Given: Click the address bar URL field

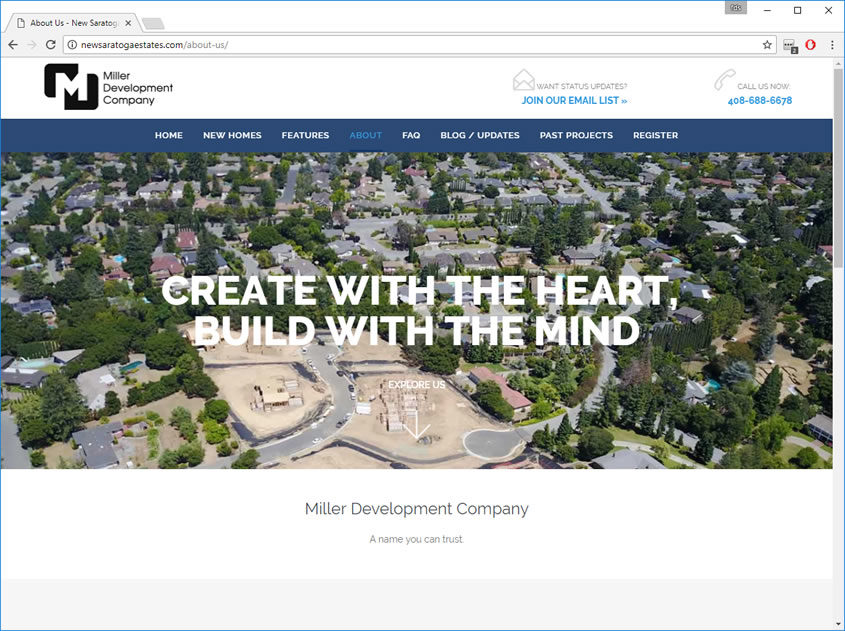Looking at the screenshot, I should [x=400, y=45].
